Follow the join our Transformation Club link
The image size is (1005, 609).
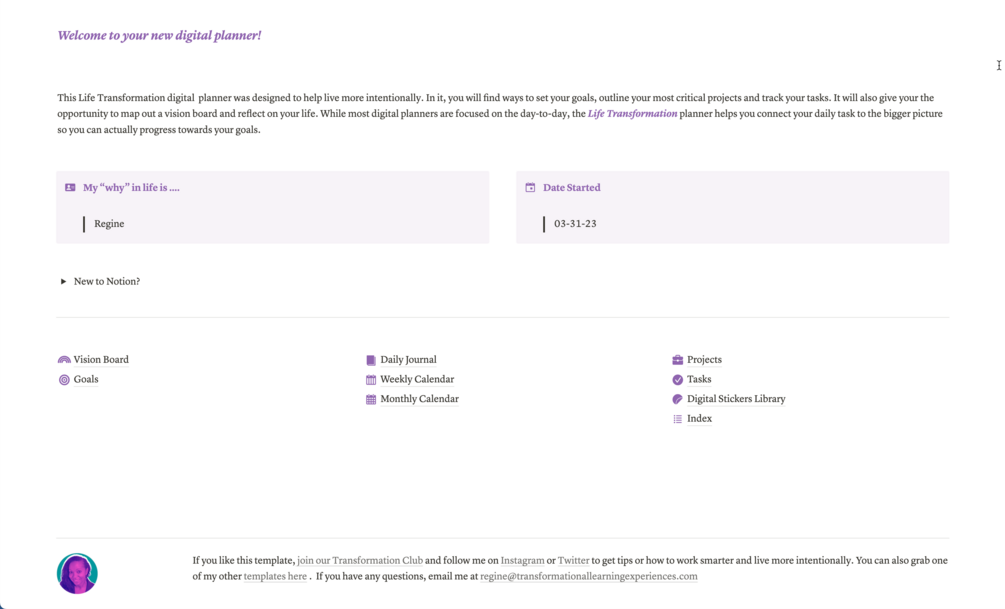(360, 561)
